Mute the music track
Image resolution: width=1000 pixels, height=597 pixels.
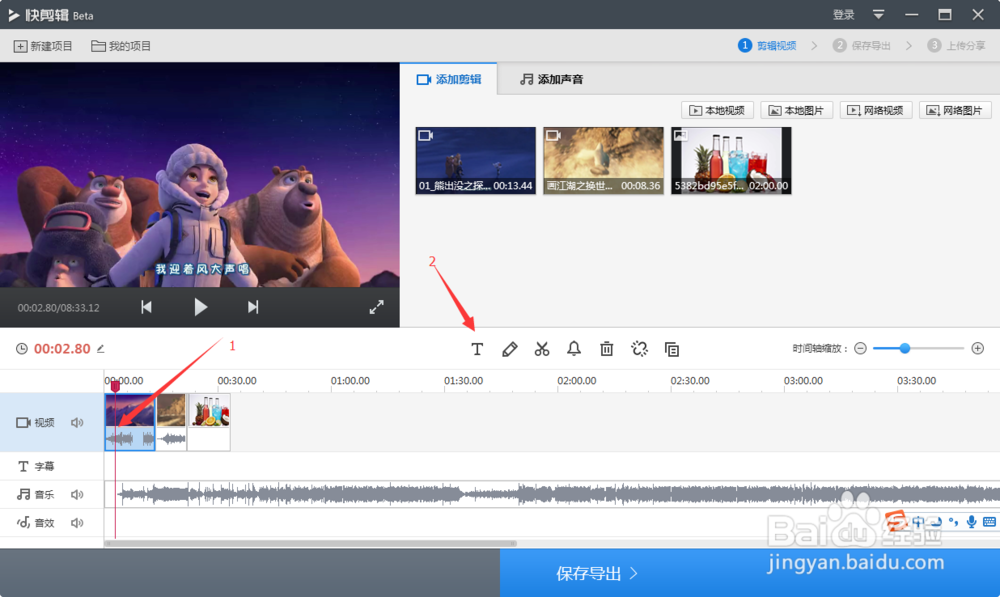(77, 494)
